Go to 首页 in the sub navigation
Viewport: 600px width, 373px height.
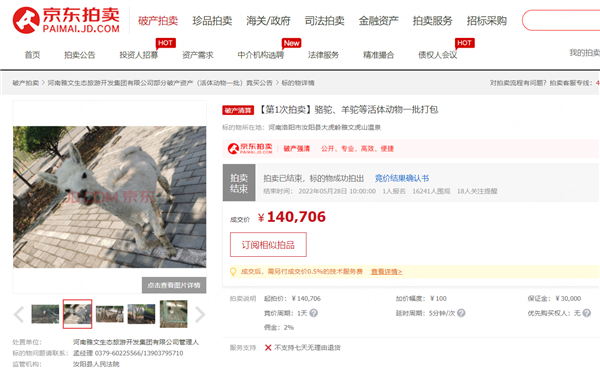[33, 55]
